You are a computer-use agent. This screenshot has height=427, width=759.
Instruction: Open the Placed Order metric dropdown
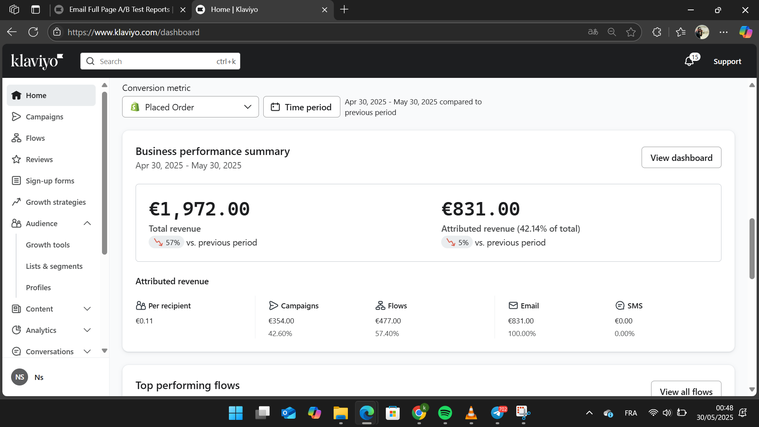tap(190, 107)
